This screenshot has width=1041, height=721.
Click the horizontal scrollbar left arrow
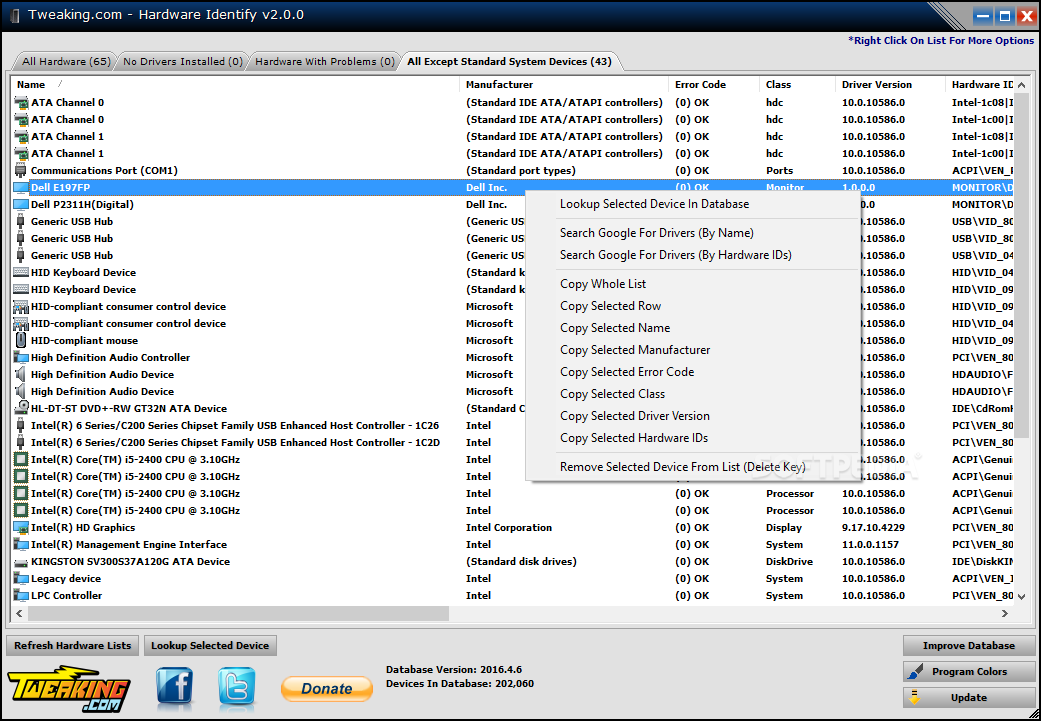19,613
